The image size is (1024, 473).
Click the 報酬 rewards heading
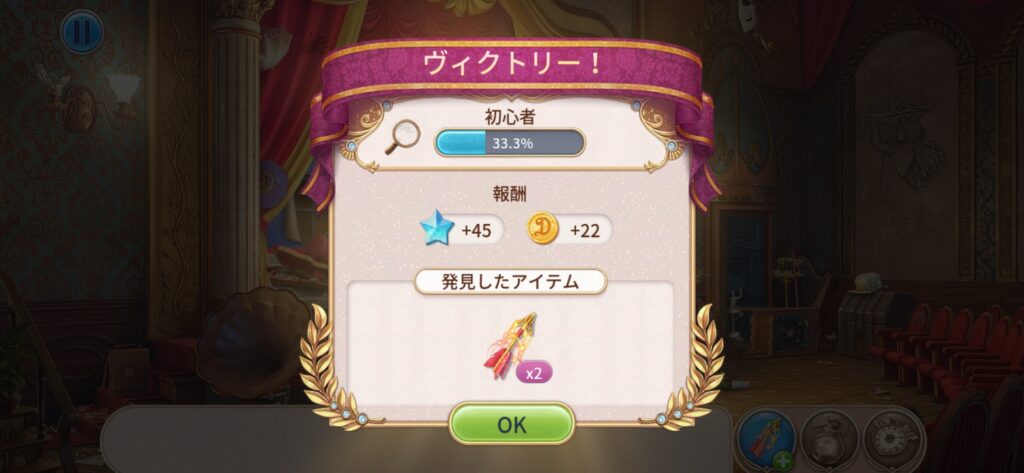coord(511,195)
